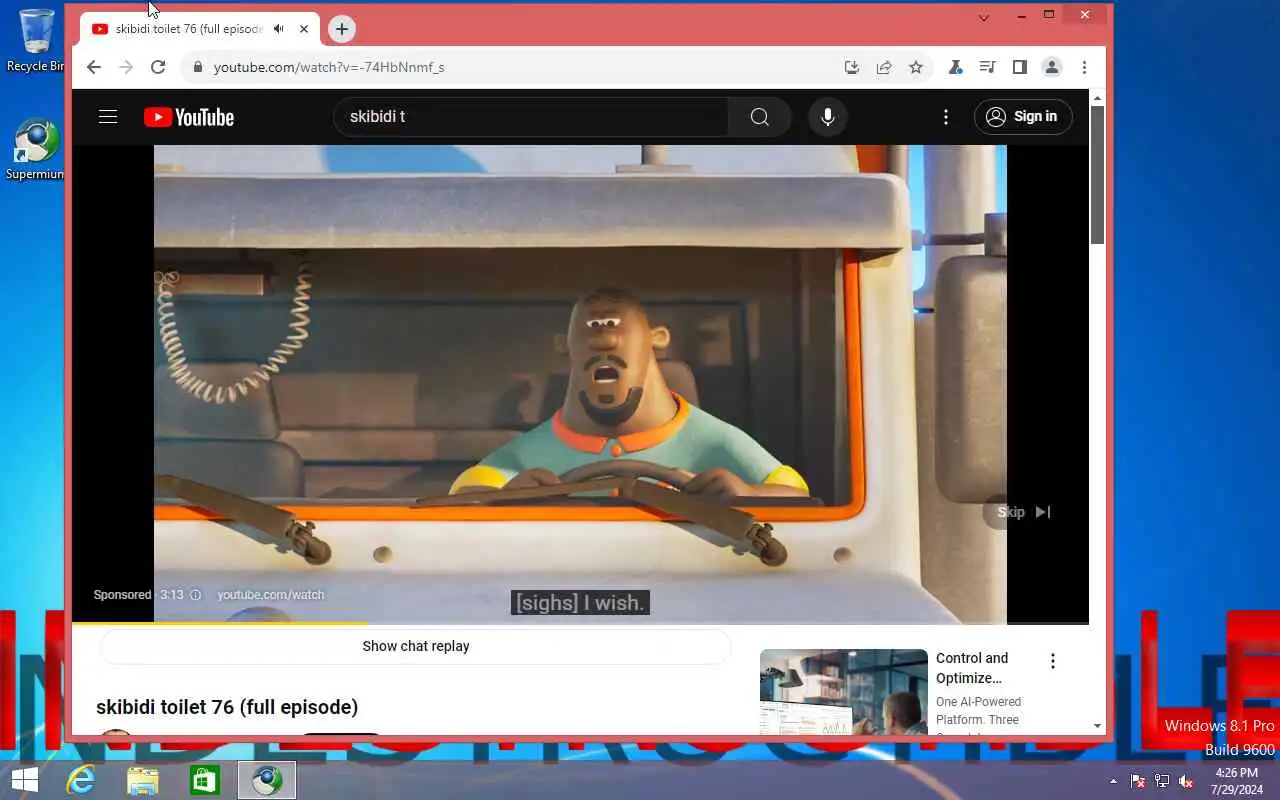Install app icon in address bar
The width and height of the screenshot is (1280, 800).
852,67
